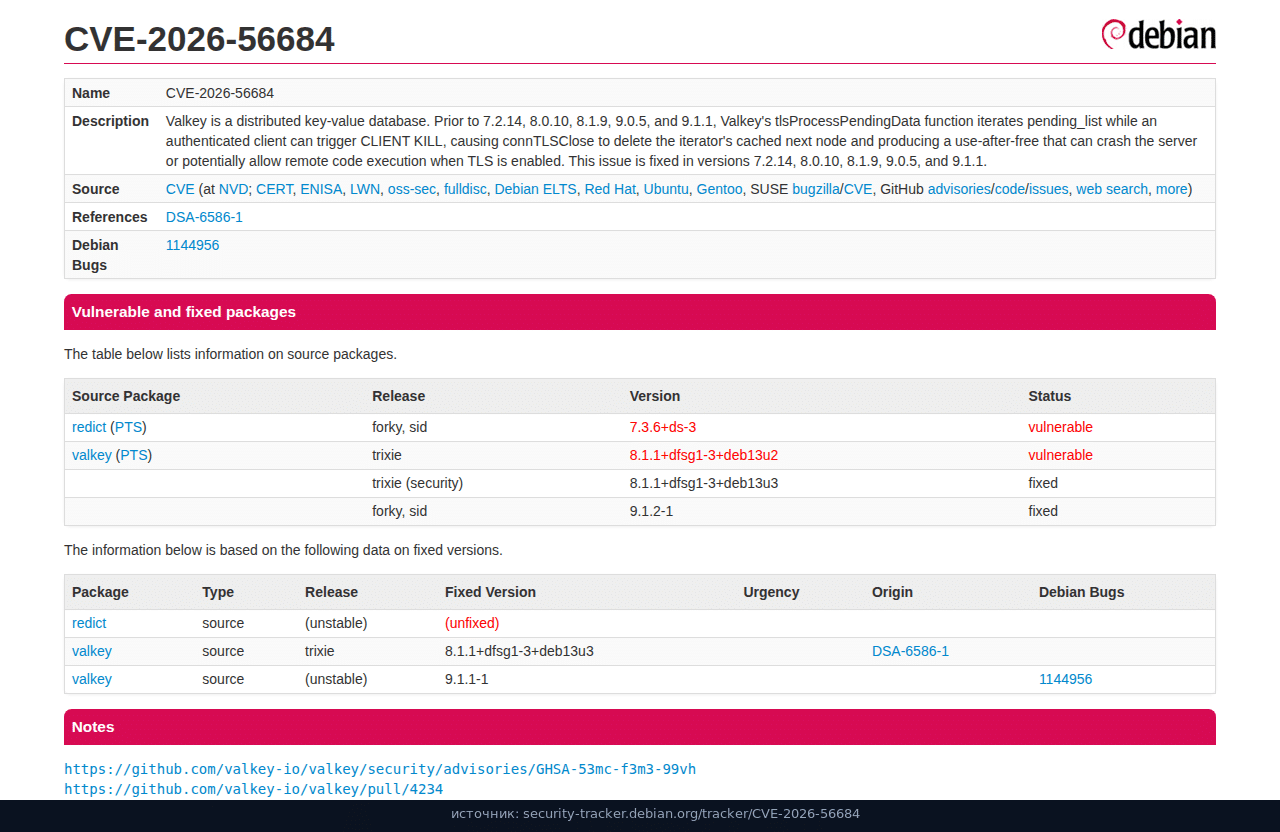
Task: Click the Notes section header
Action: pyautogui.click(x=640, y=727)
